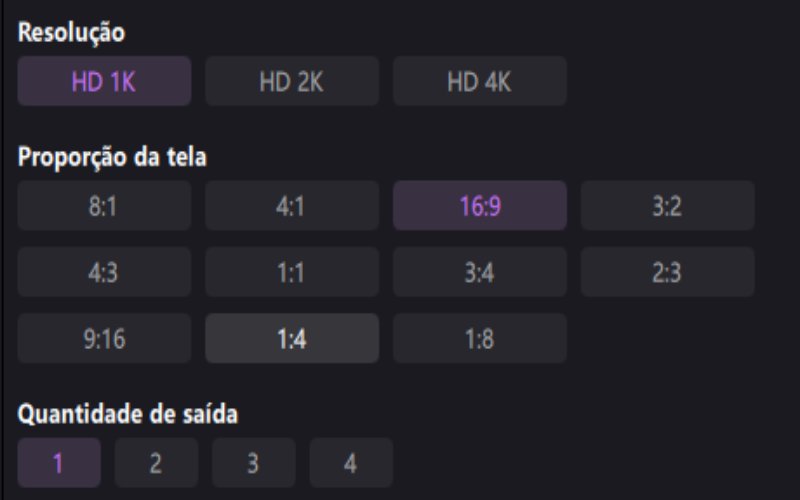Choose the 3:2 aspect ratio

667,206
